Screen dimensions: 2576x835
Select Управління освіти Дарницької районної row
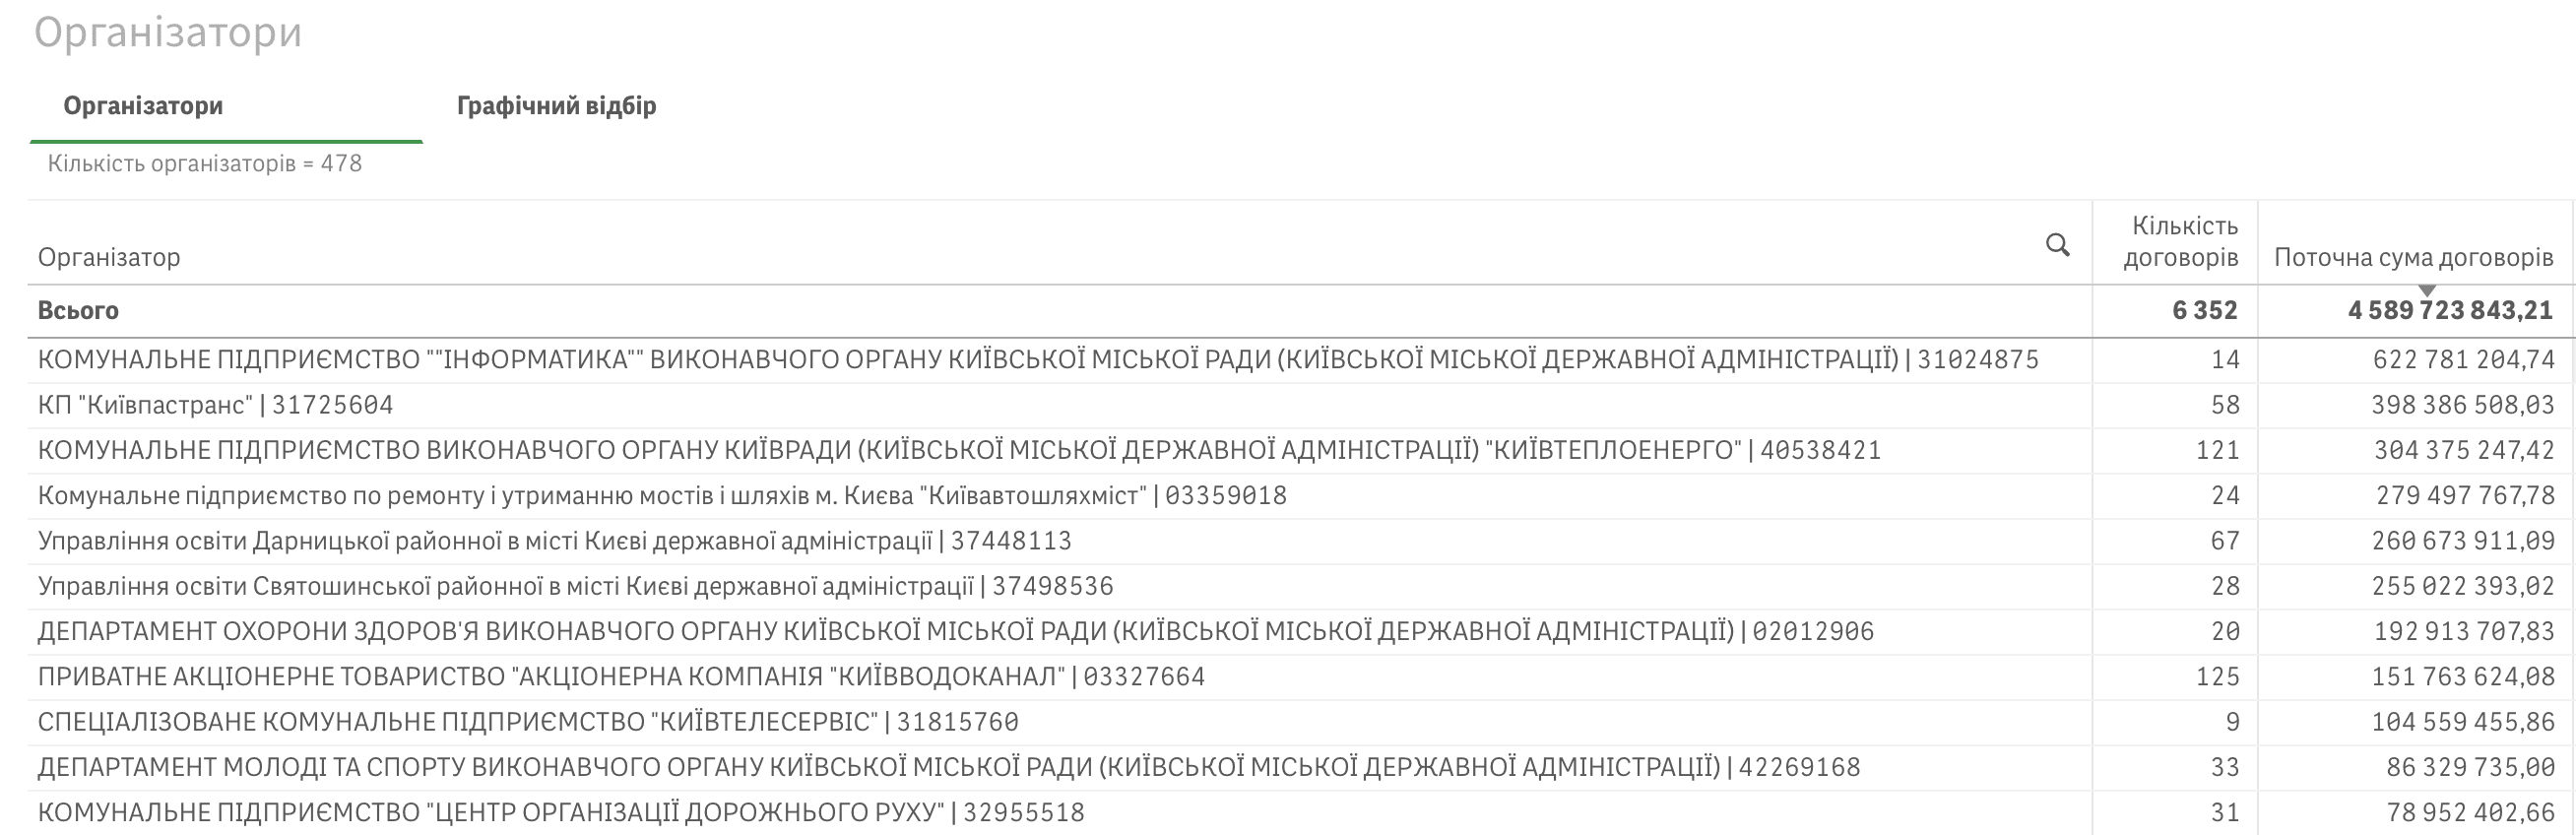[554, 541]
